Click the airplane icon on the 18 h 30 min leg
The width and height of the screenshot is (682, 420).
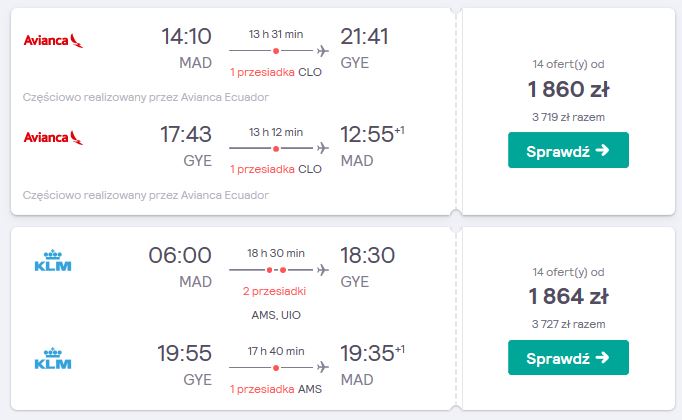pos(322,270)
